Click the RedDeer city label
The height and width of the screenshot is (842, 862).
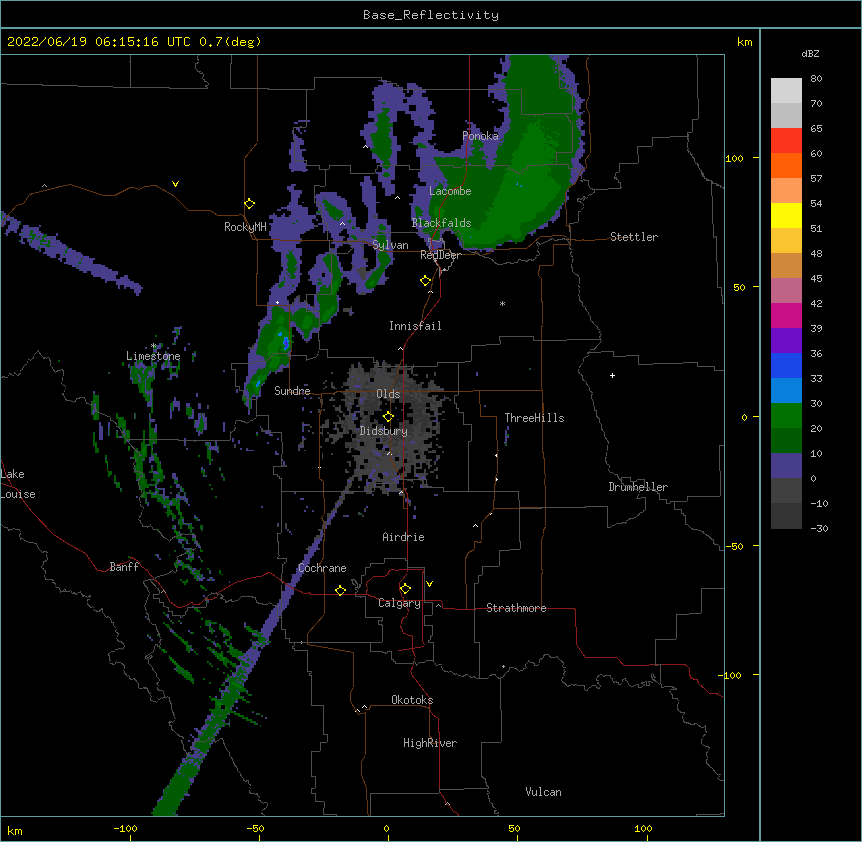[x=441, y=255]
